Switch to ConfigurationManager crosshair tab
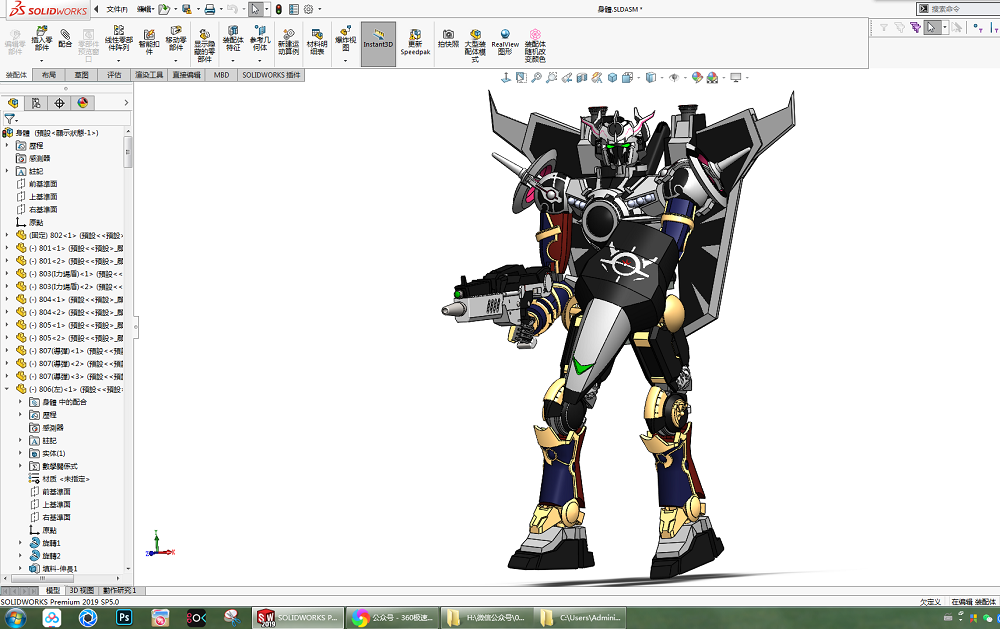1000x629 pixels. point(59,103)
